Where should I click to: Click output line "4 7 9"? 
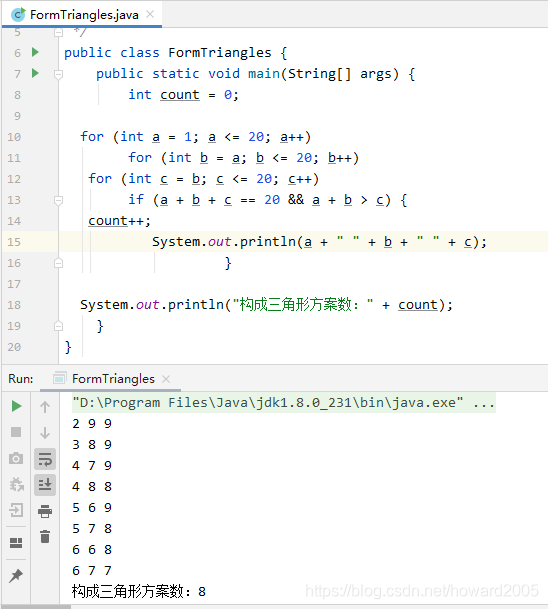(92, 465)
